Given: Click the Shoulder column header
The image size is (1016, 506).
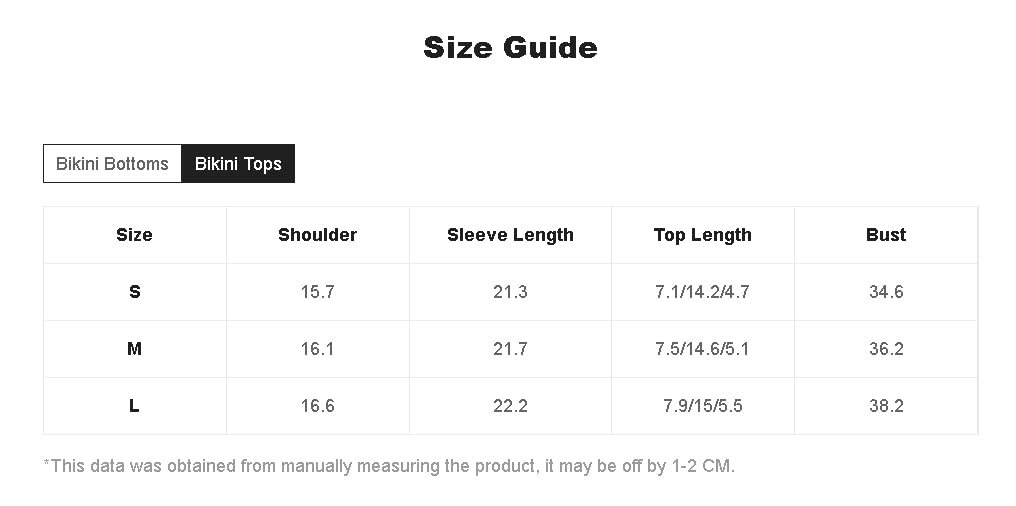Looking at the screenshot, I should (317, 235).
